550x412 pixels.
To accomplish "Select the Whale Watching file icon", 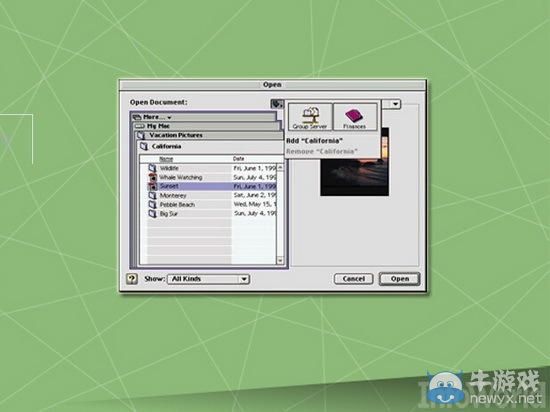I will (152, 177).
